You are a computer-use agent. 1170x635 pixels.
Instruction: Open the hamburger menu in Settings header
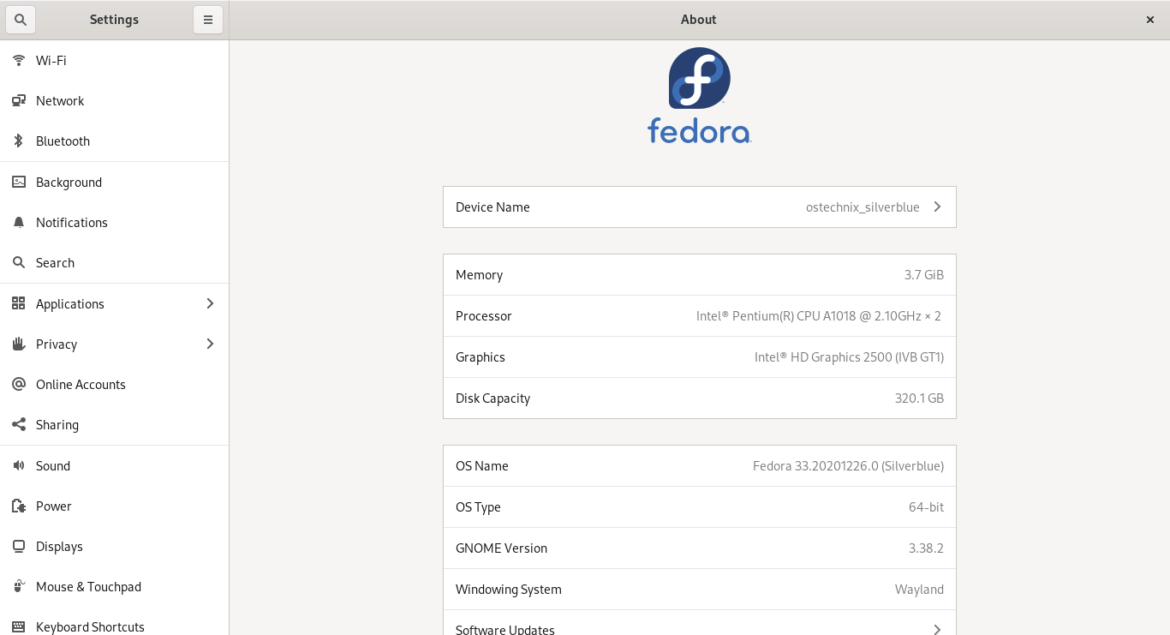(207, 19)
